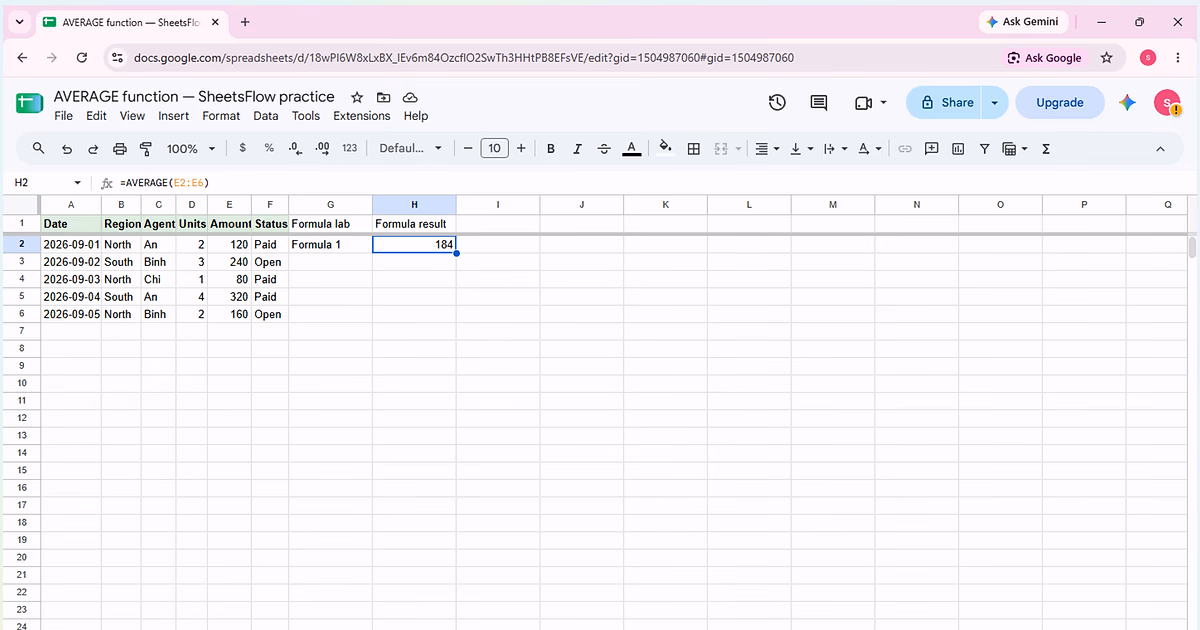Open the Insert menu
Viewport: 1200px width, 630px height.
pos(174,116)
